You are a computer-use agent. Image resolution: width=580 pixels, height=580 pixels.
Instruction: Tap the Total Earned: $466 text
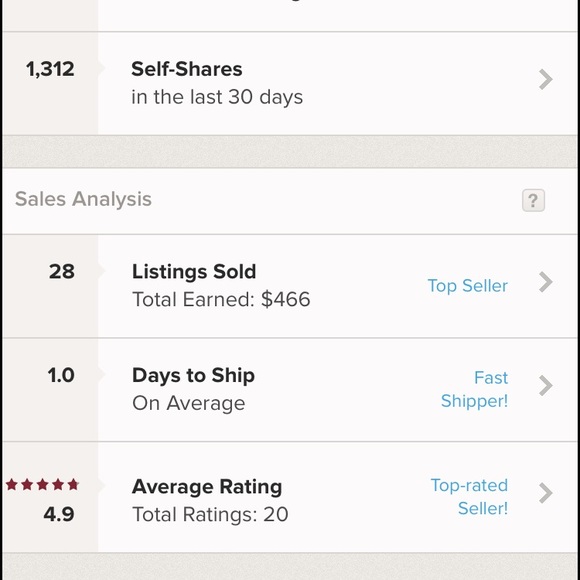[x=221, y=299]
